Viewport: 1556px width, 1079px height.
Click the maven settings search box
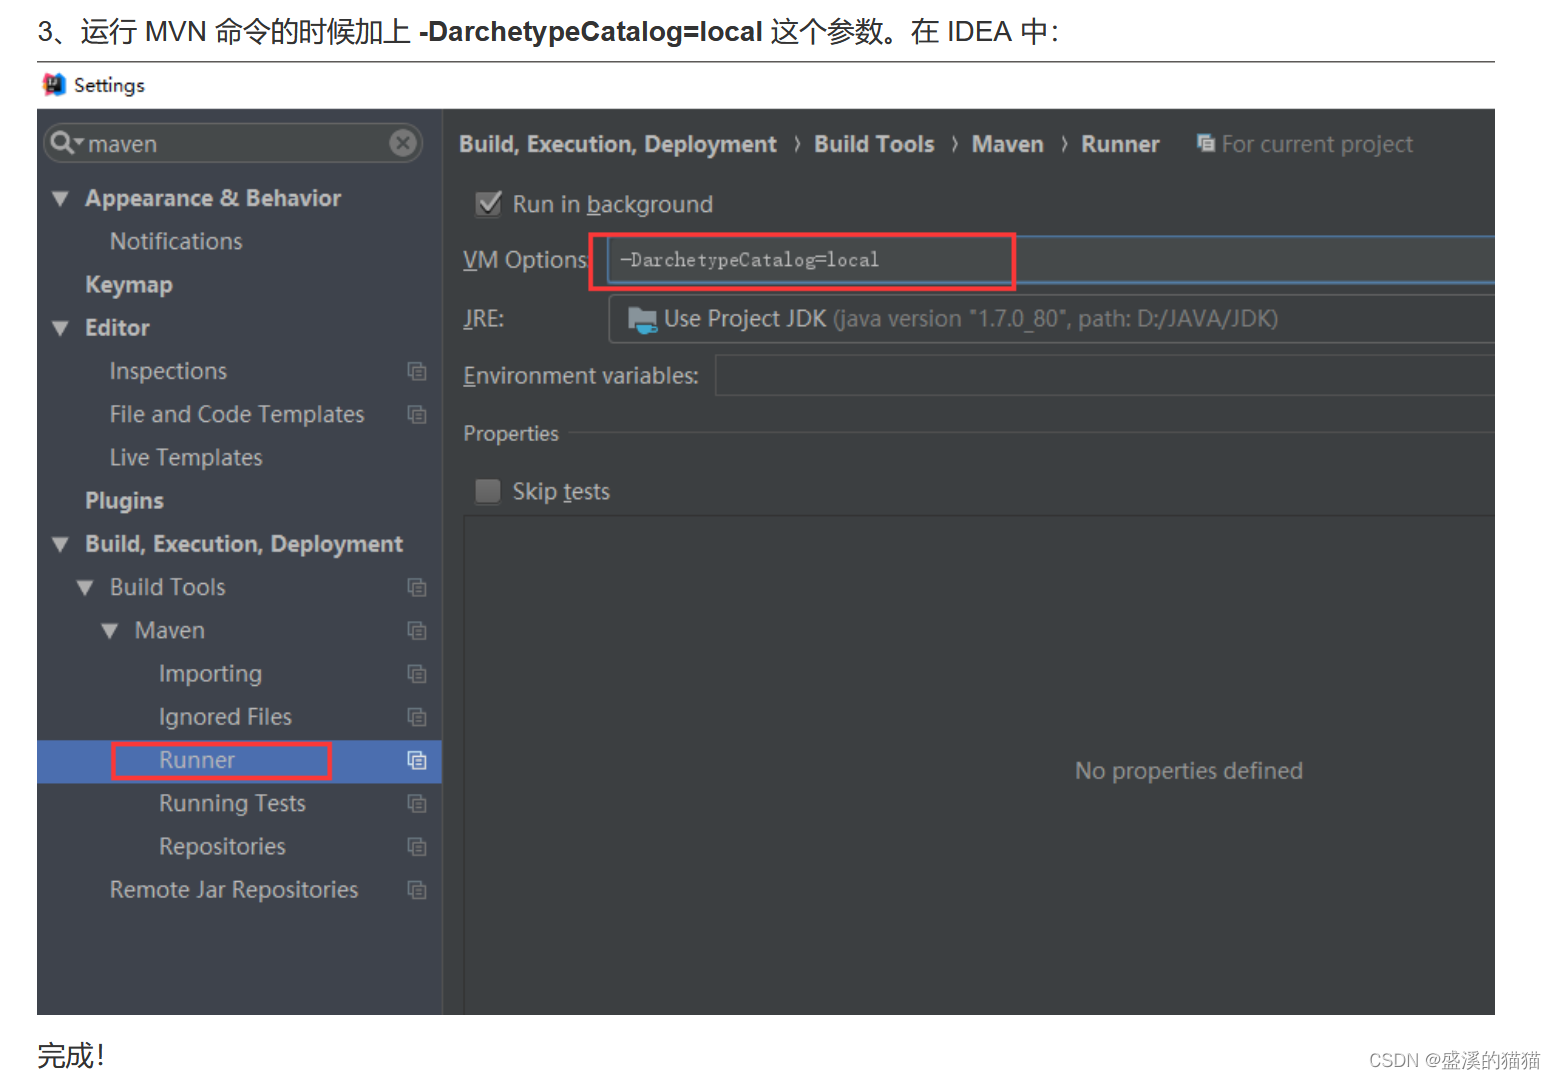pos(234,143)
